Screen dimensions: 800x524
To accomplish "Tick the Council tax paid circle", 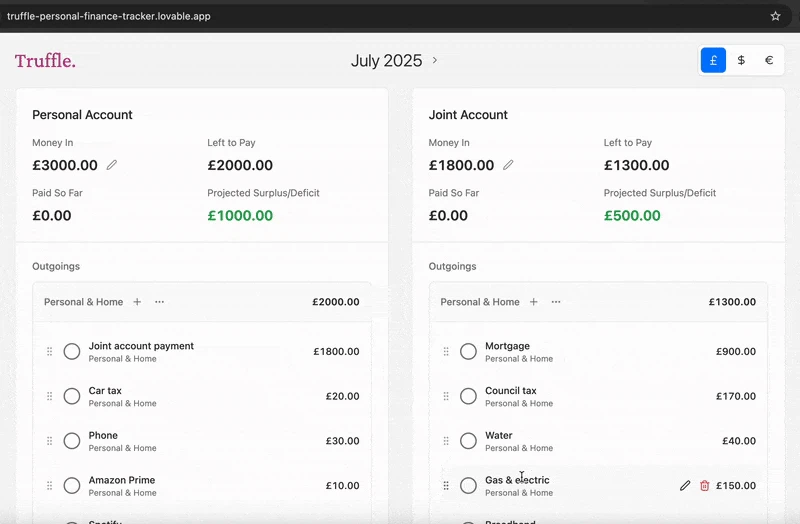I will click(x=468, y=396).
